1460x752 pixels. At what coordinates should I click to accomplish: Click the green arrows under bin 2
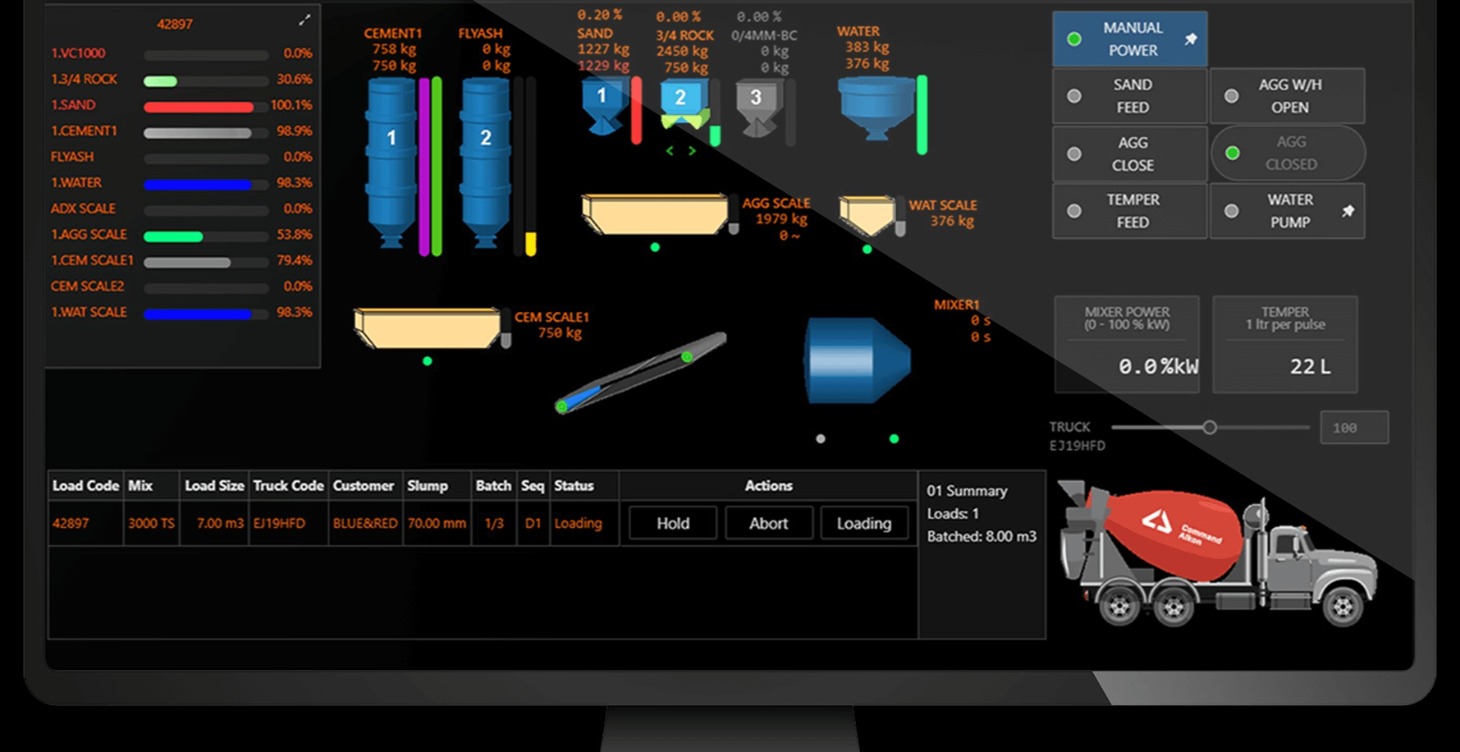[x=681, y=151]
